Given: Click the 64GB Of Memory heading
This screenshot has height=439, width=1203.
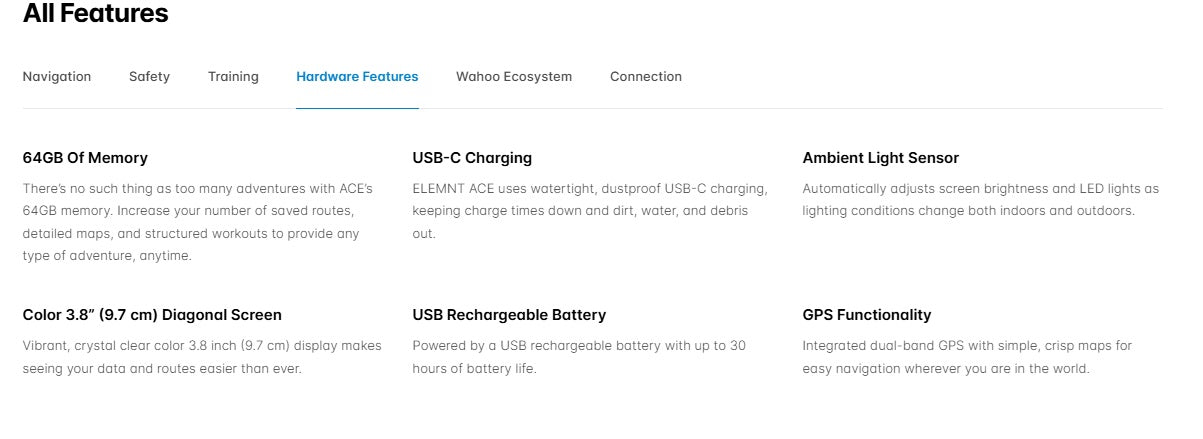Looking at the screenshot, I should [85, 158].
